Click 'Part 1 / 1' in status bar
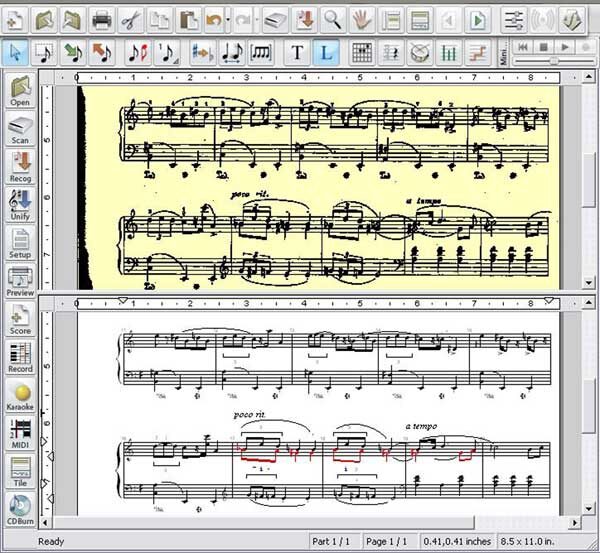This screenshot has height=553, width=600. coord(331,542)
